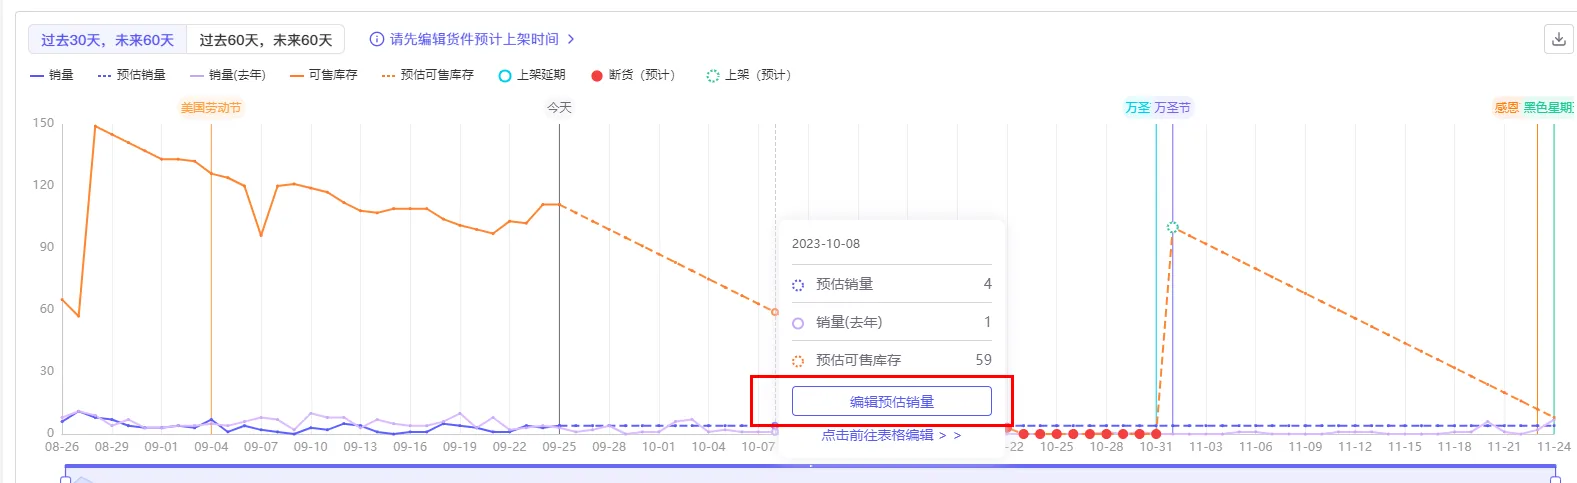Click the 08-26 x-axis label

click(62, 447)
